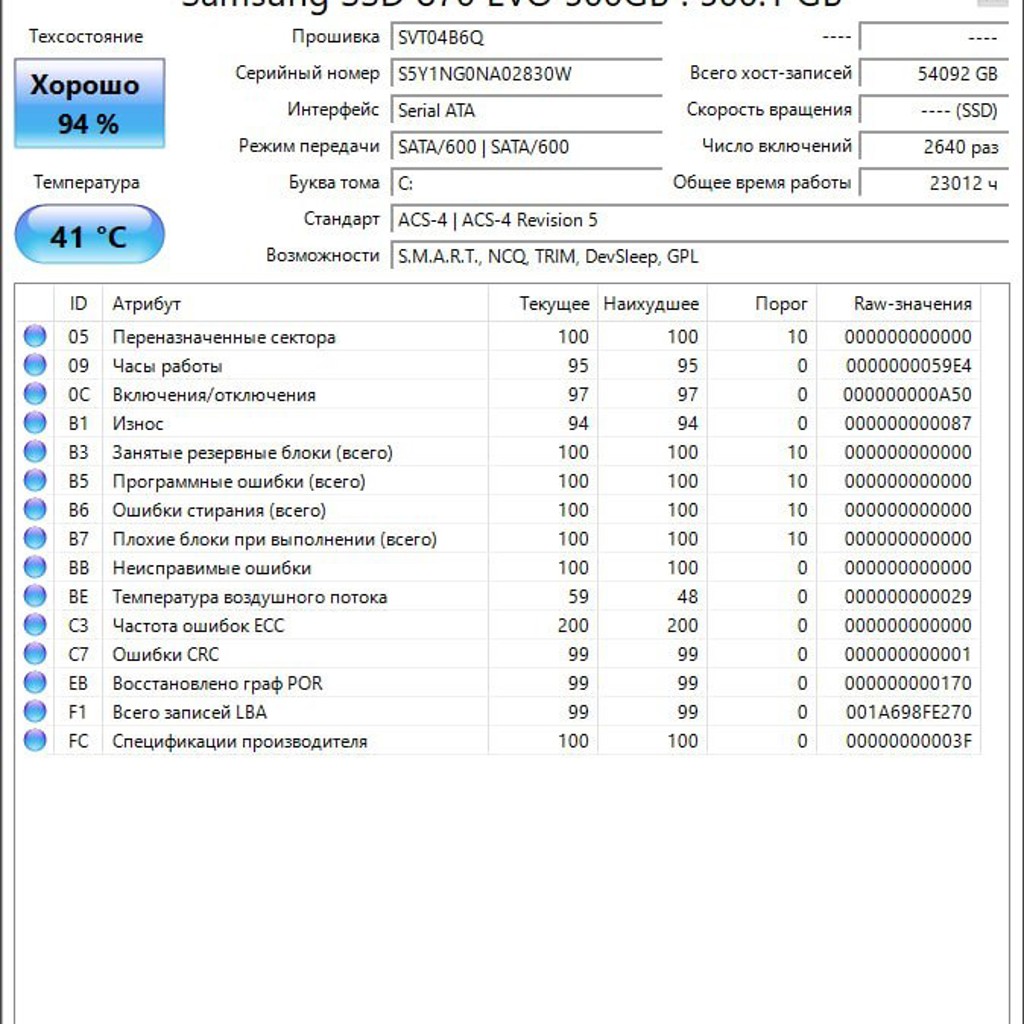Select Плохие блоки при выполнении (всего) text
1024x1024 pixels.
pos(274,539)
